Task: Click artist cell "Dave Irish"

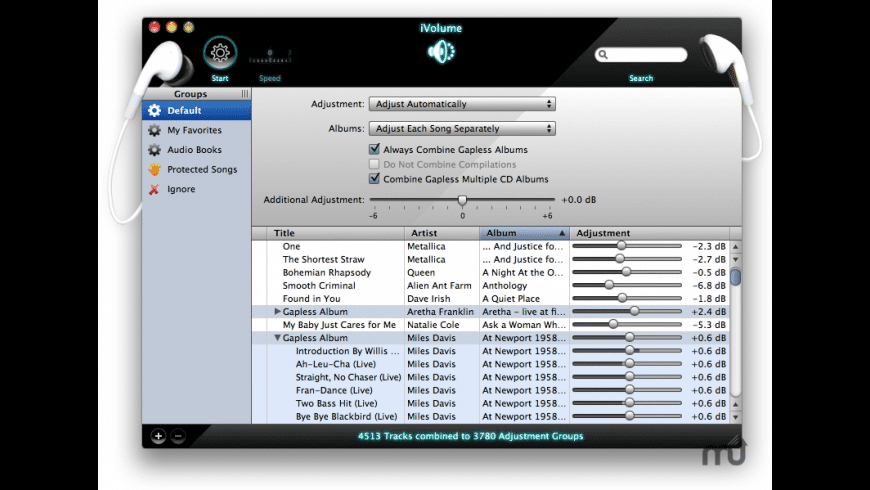Action: [428, 299]
